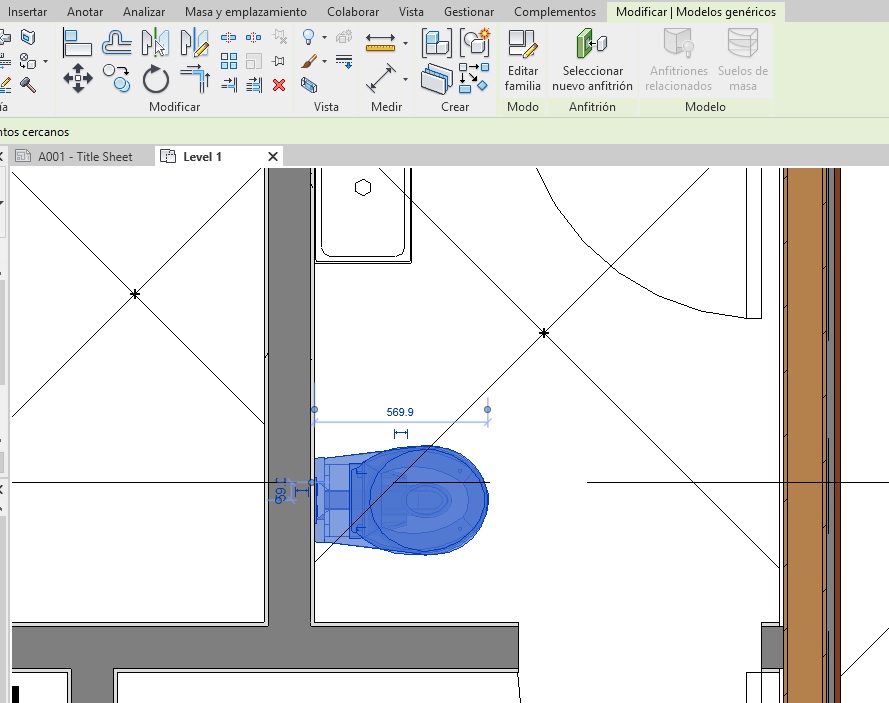Click Seleccionar nuevo anfitrión button
The width and height of the screenshot is (889, 703).
pos(592,61)
